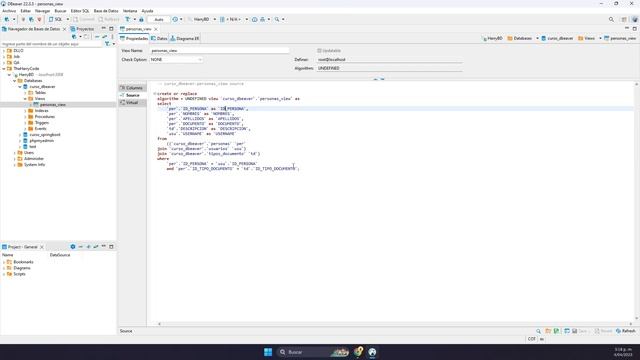
Task: Close the personas_view editor tab
Action: tap(156, 29)
